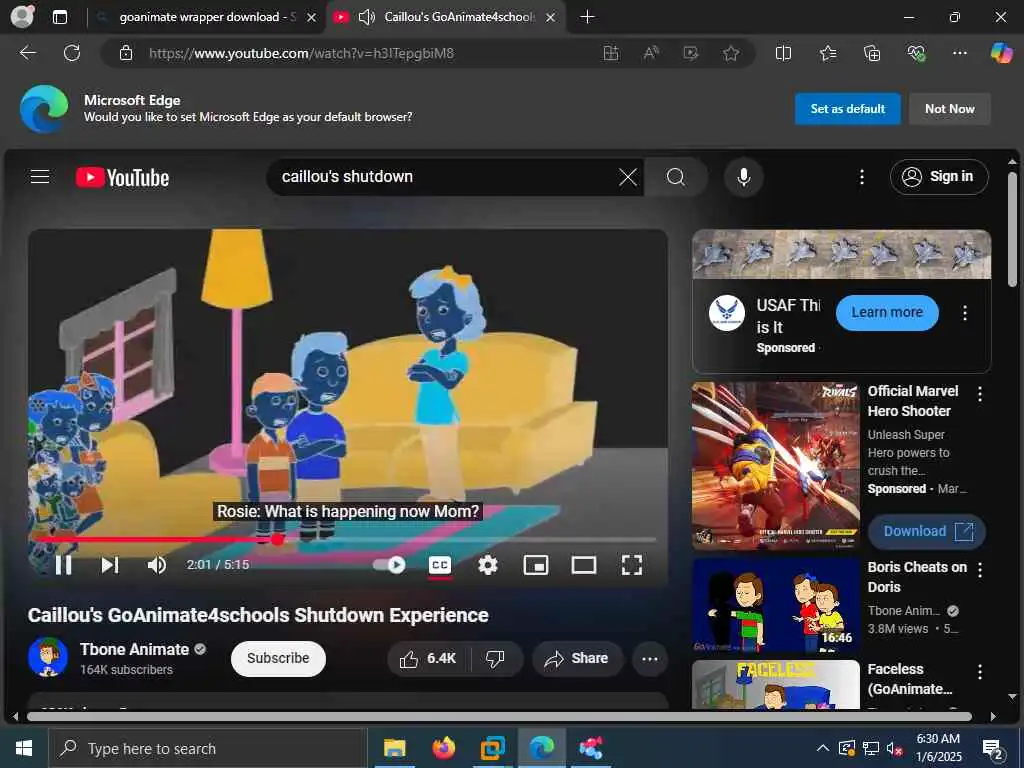This screenshot has width=1024, height=768.
Task: Dislike this video
Action: pos(496,658)
